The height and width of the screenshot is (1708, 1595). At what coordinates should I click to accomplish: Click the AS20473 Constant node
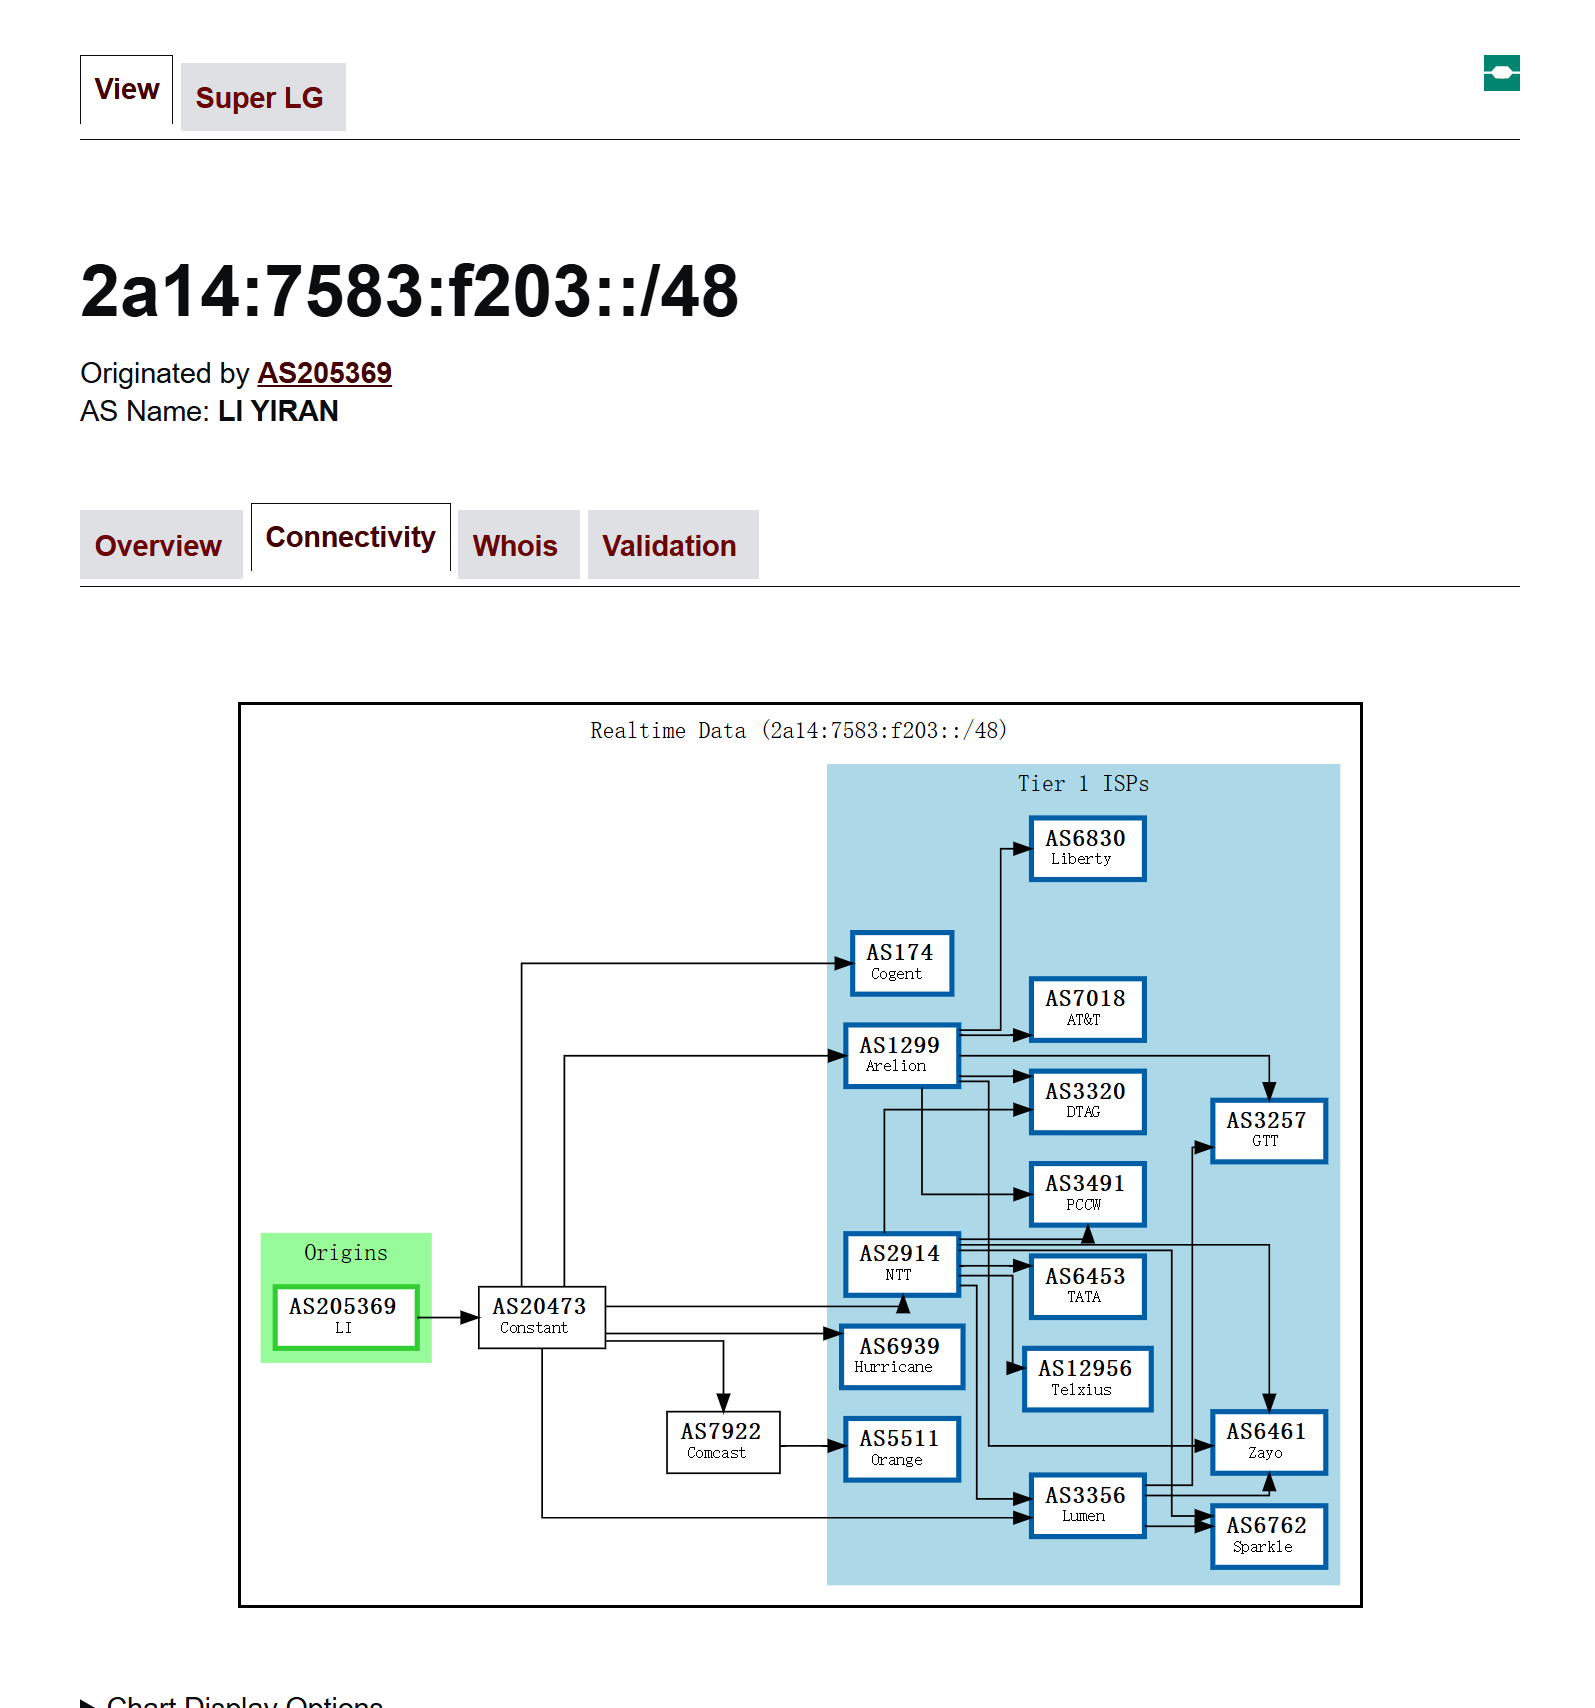tap(541, 1317)
